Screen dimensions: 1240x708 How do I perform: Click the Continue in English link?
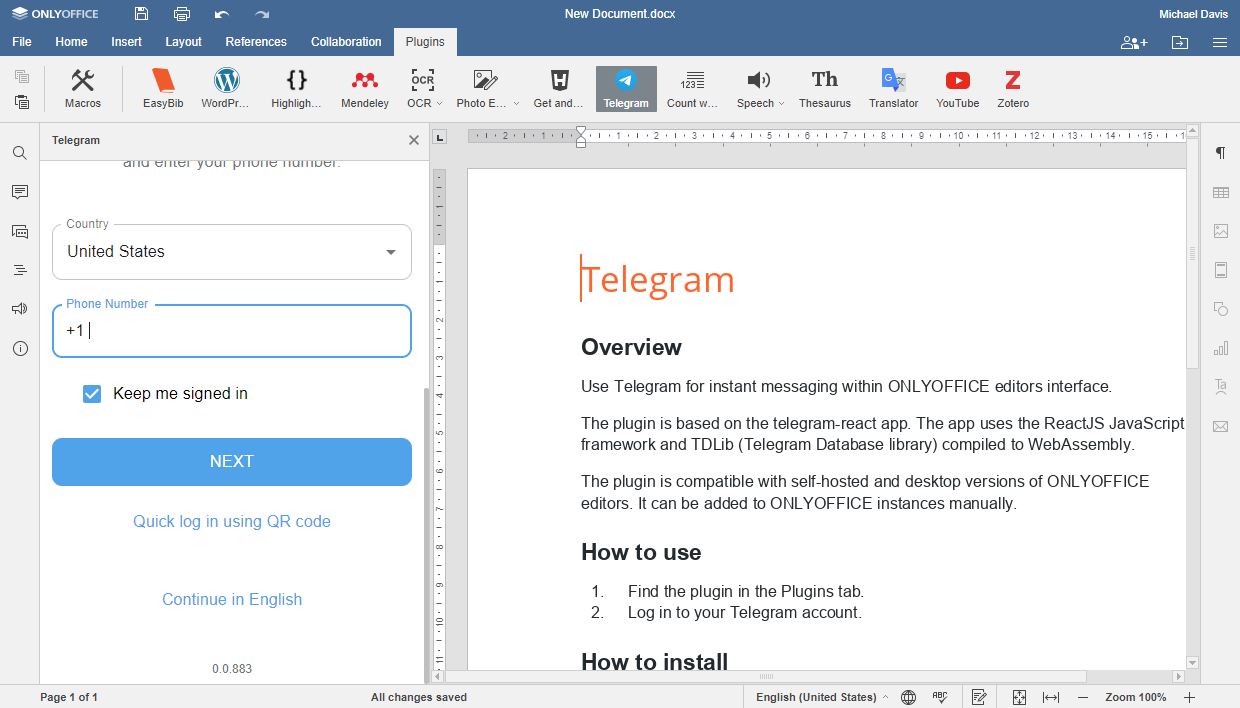click(232, 599)
